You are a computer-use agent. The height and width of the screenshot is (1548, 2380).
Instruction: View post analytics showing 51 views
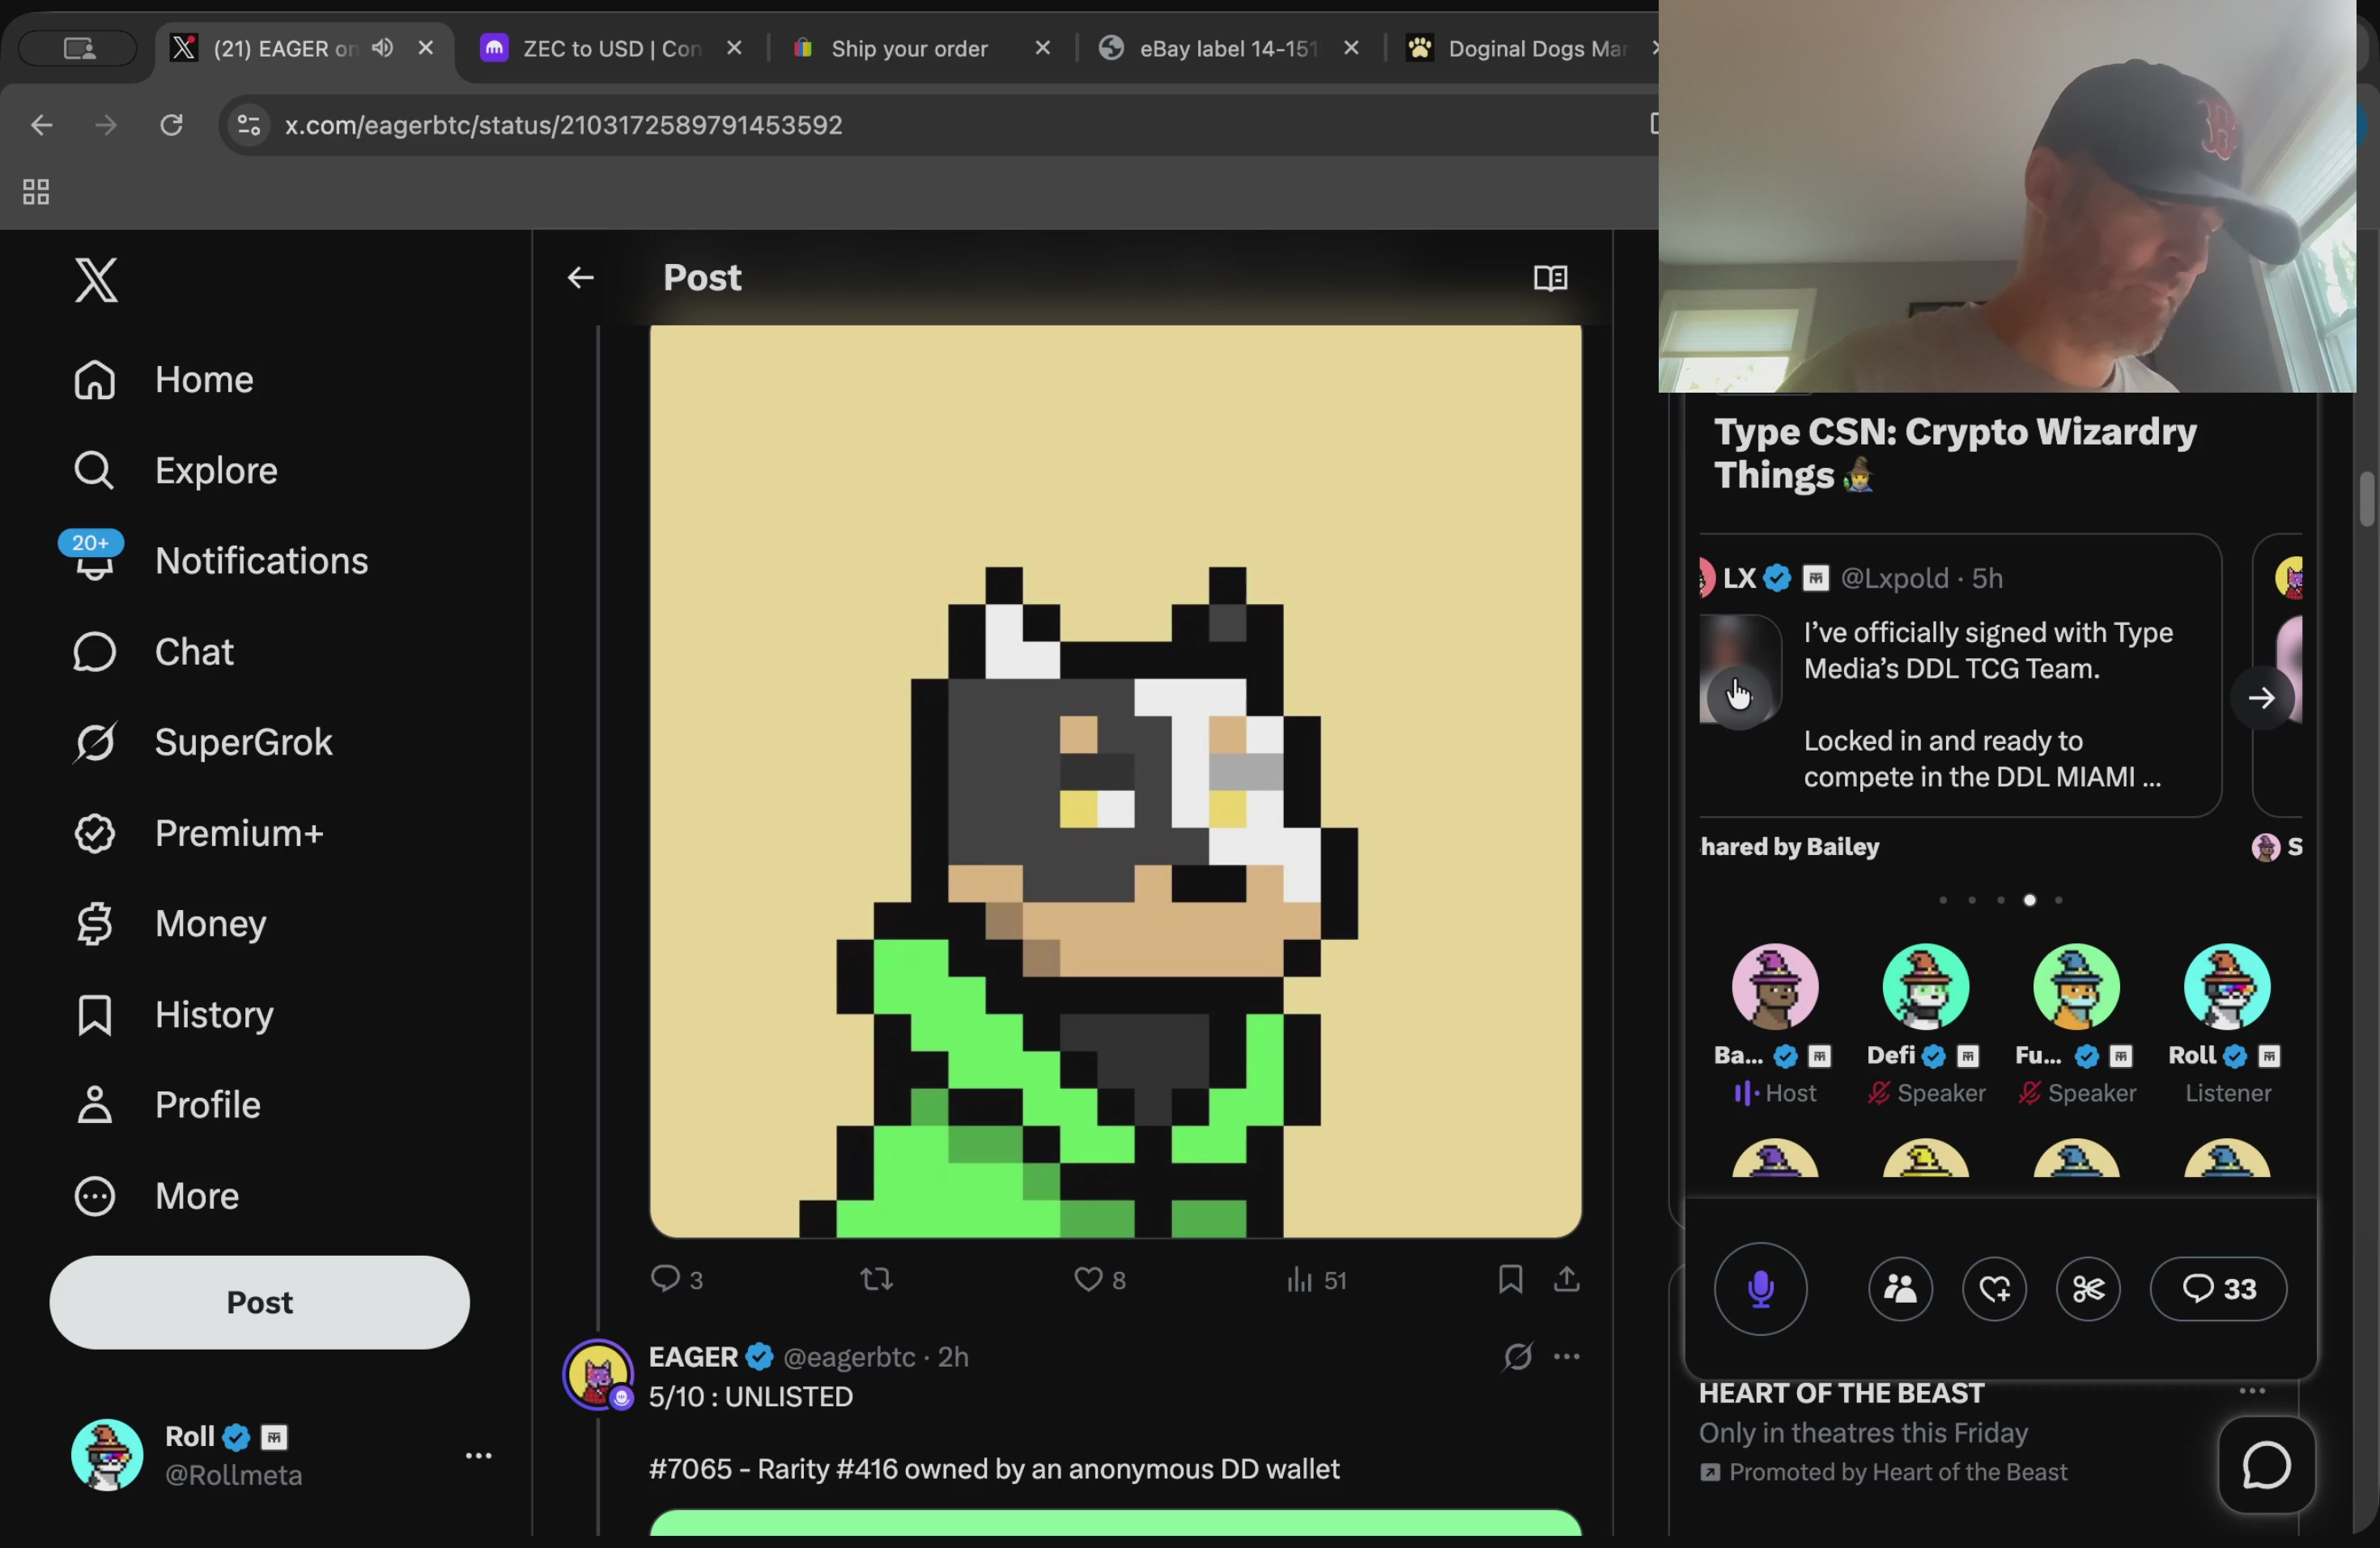[1316, 1279]
